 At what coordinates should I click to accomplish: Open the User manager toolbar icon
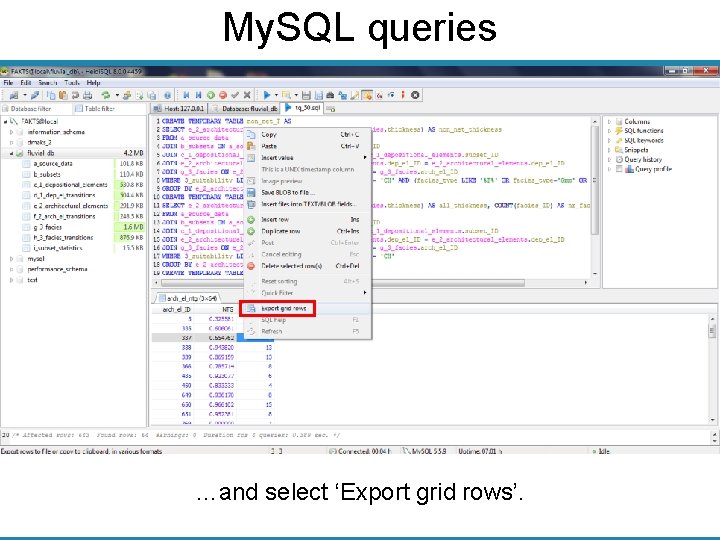127,96
